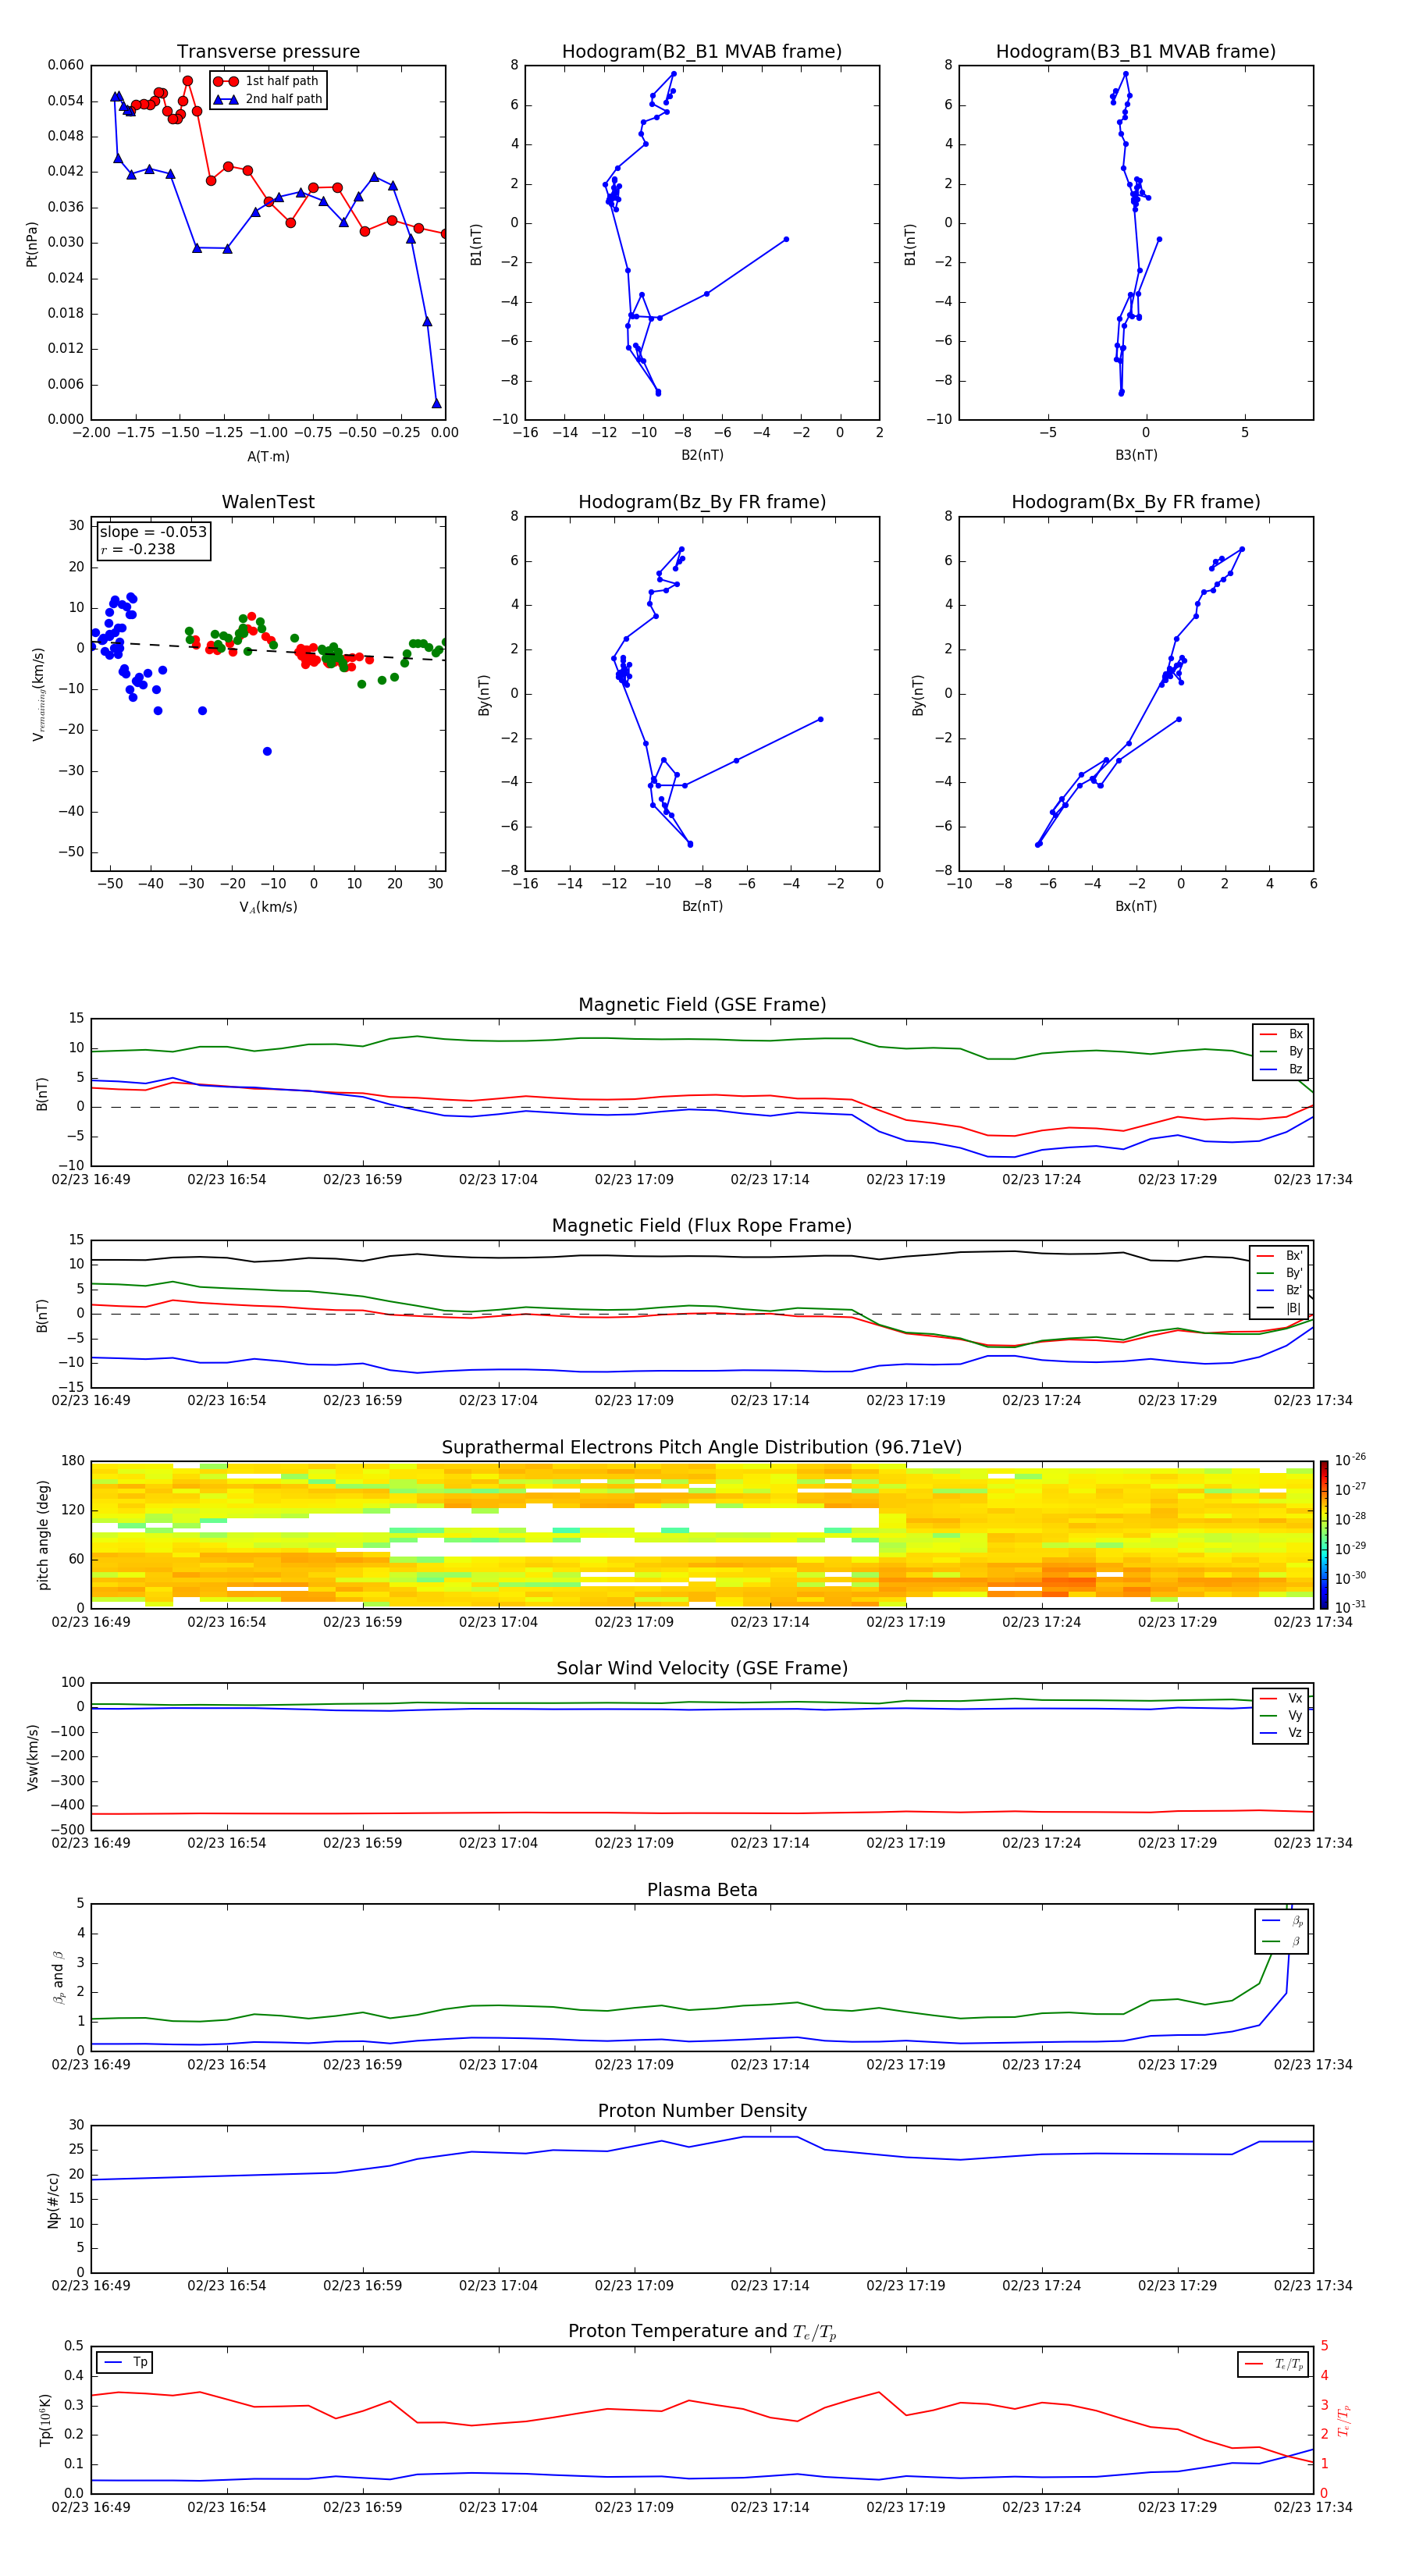Click the 'Hodogram(B3_B1 MVAB frame)' title
The width and height of the screenshot is (1405, 2576).
pyautogui.click(x=1136, y=52)
